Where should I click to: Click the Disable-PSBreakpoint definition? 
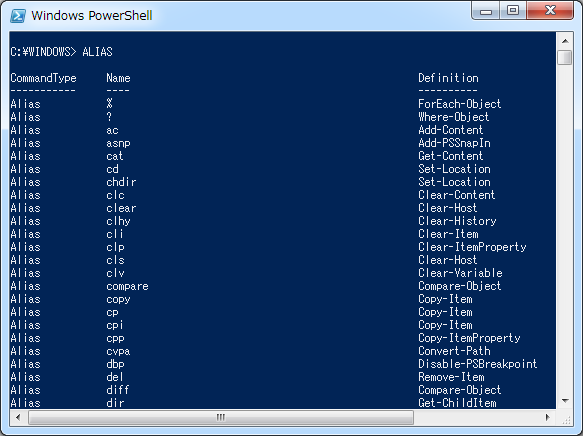477,364
